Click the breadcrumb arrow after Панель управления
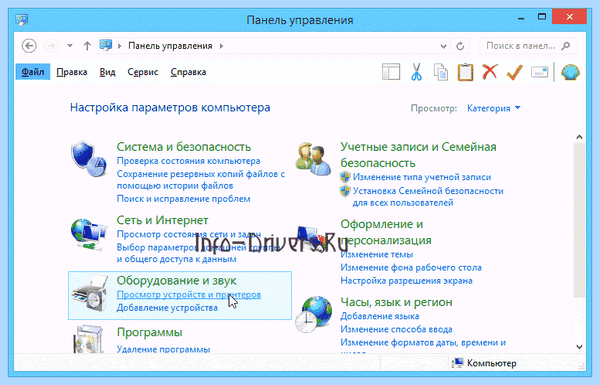The width and height of the screenshot is (600, 385). click(x=221, y=46)
